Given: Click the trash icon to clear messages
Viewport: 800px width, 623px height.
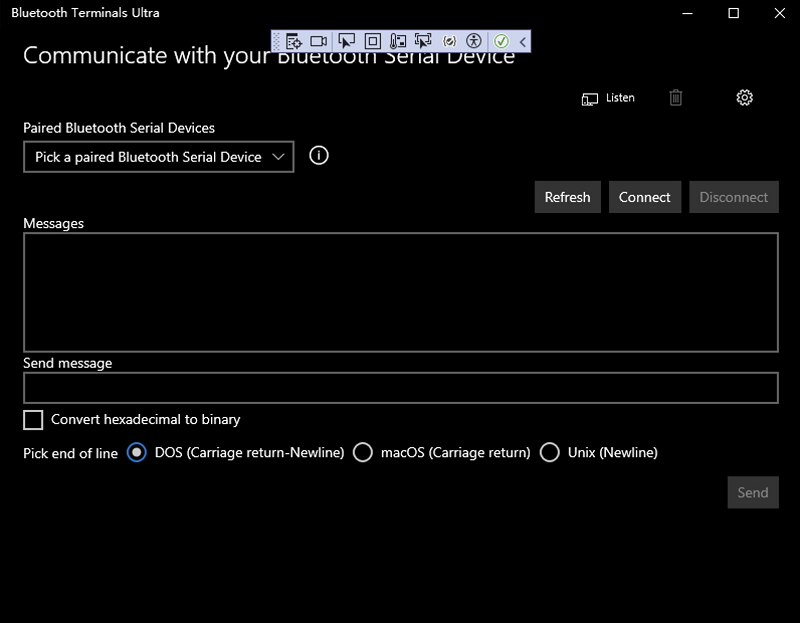Looking at the screenshot, I should click(x=675, y=97).
